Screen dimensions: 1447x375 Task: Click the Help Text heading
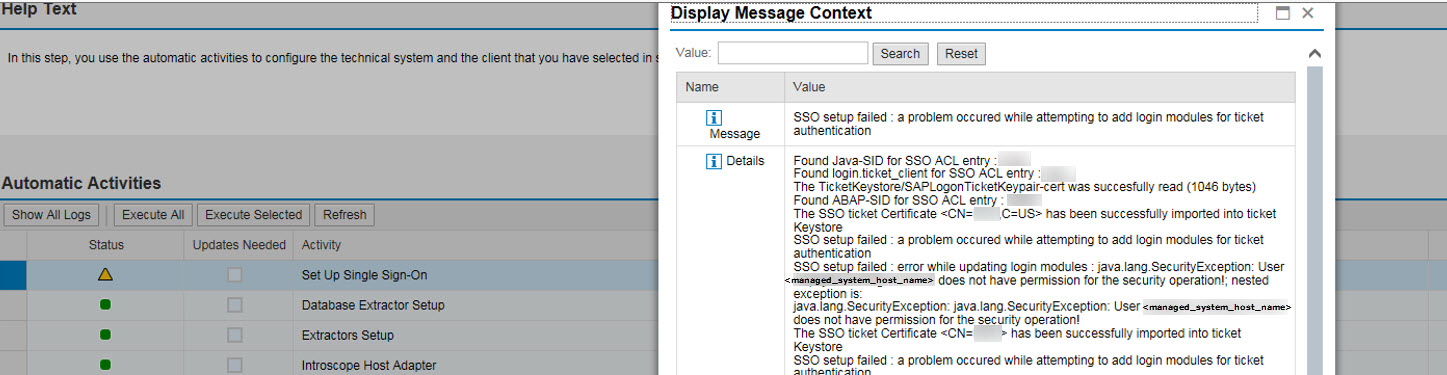tap(39, 9)
